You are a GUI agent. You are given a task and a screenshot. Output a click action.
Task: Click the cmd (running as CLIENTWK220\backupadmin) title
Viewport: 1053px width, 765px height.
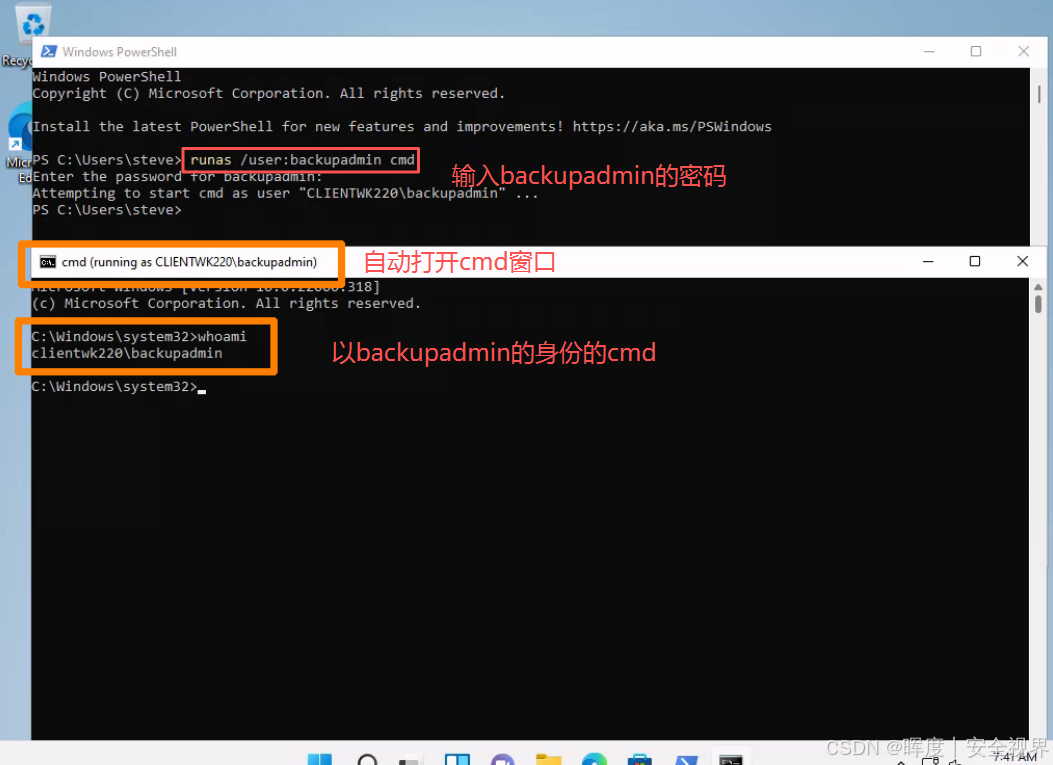click(189, 262)
